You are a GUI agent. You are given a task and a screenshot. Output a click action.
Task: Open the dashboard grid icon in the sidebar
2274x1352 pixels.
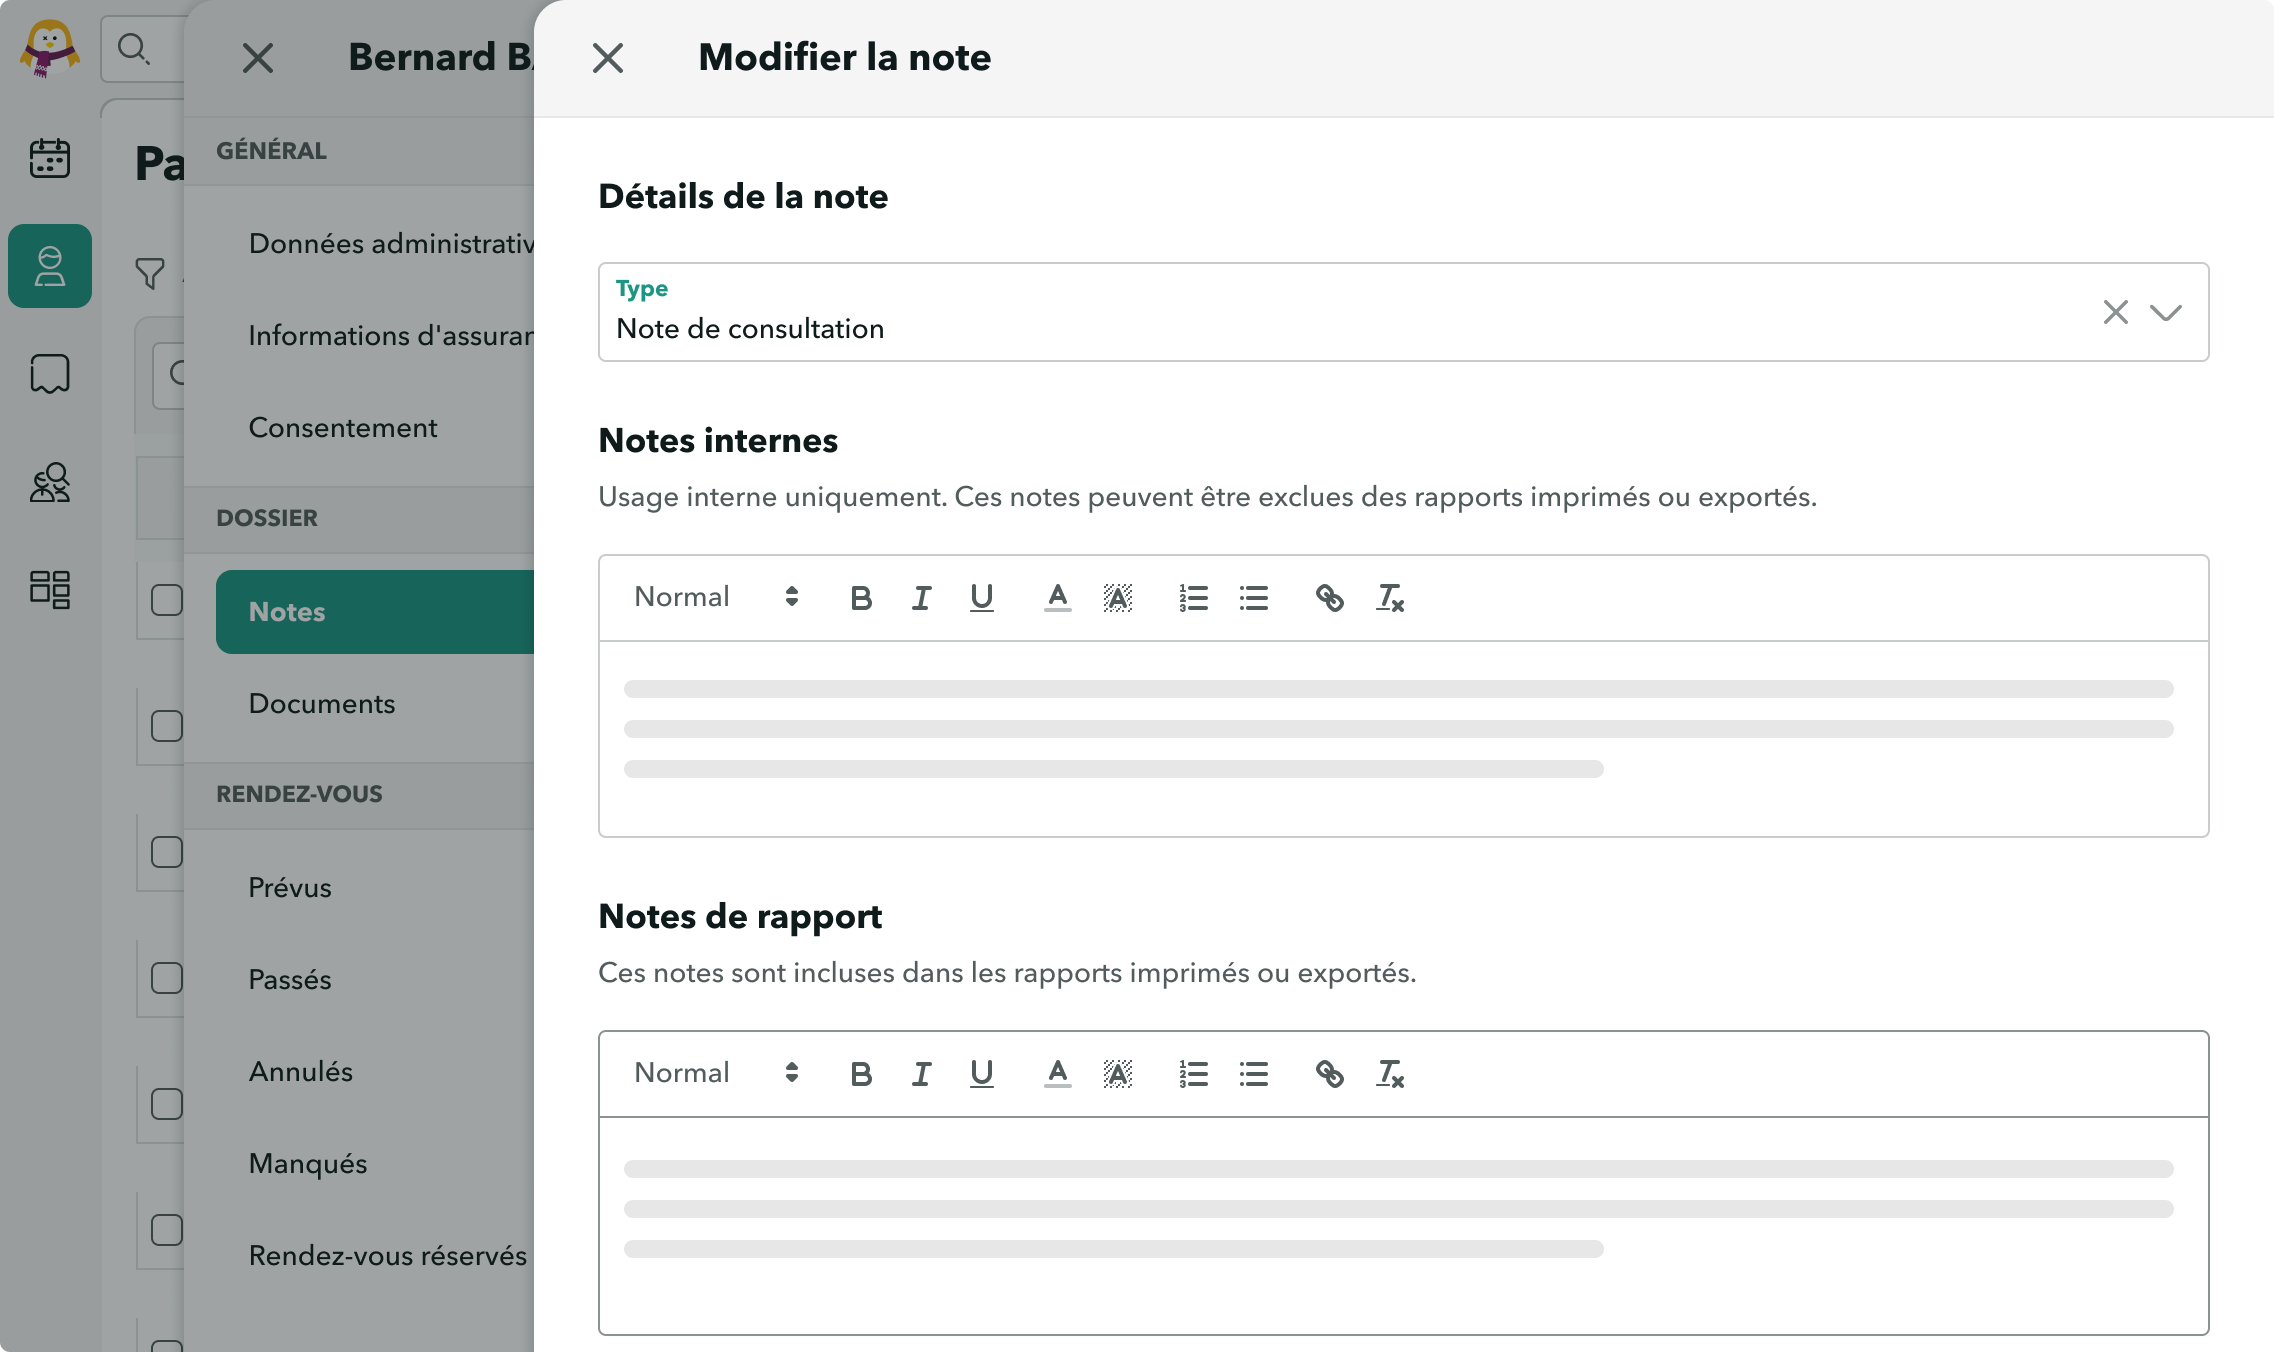tap(49, 591)
